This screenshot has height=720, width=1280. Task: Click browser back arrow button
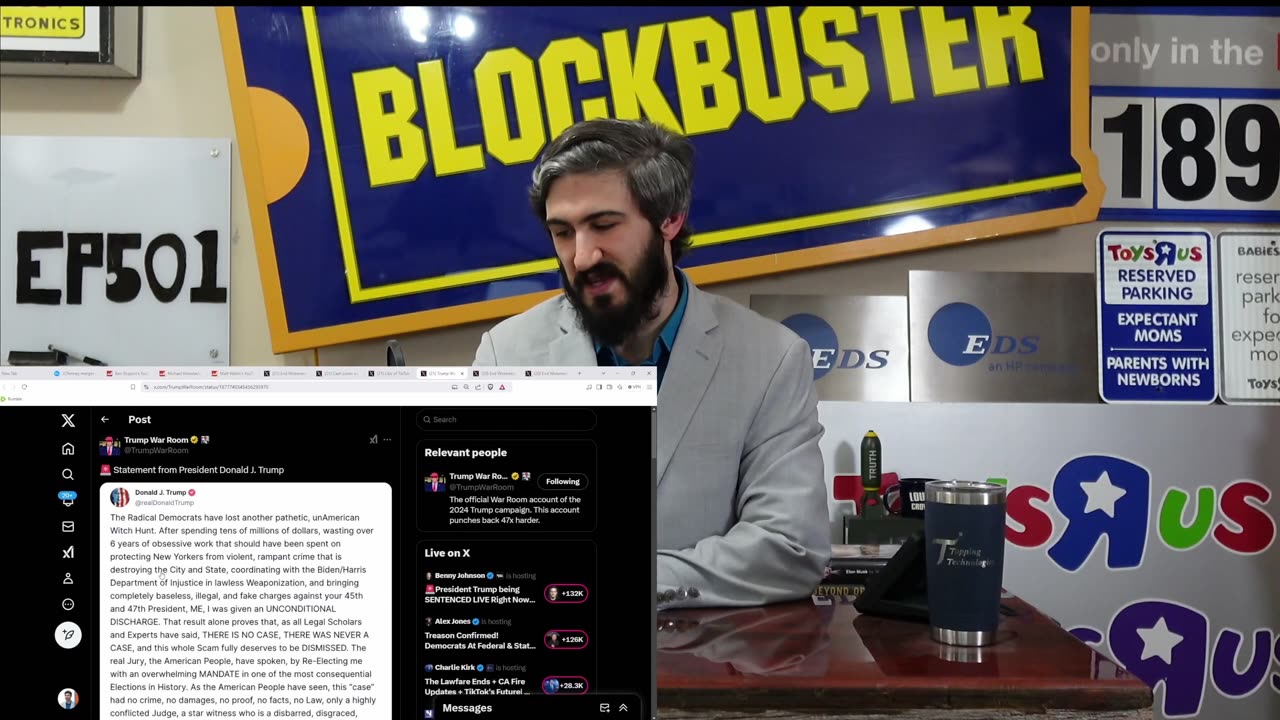4,387
